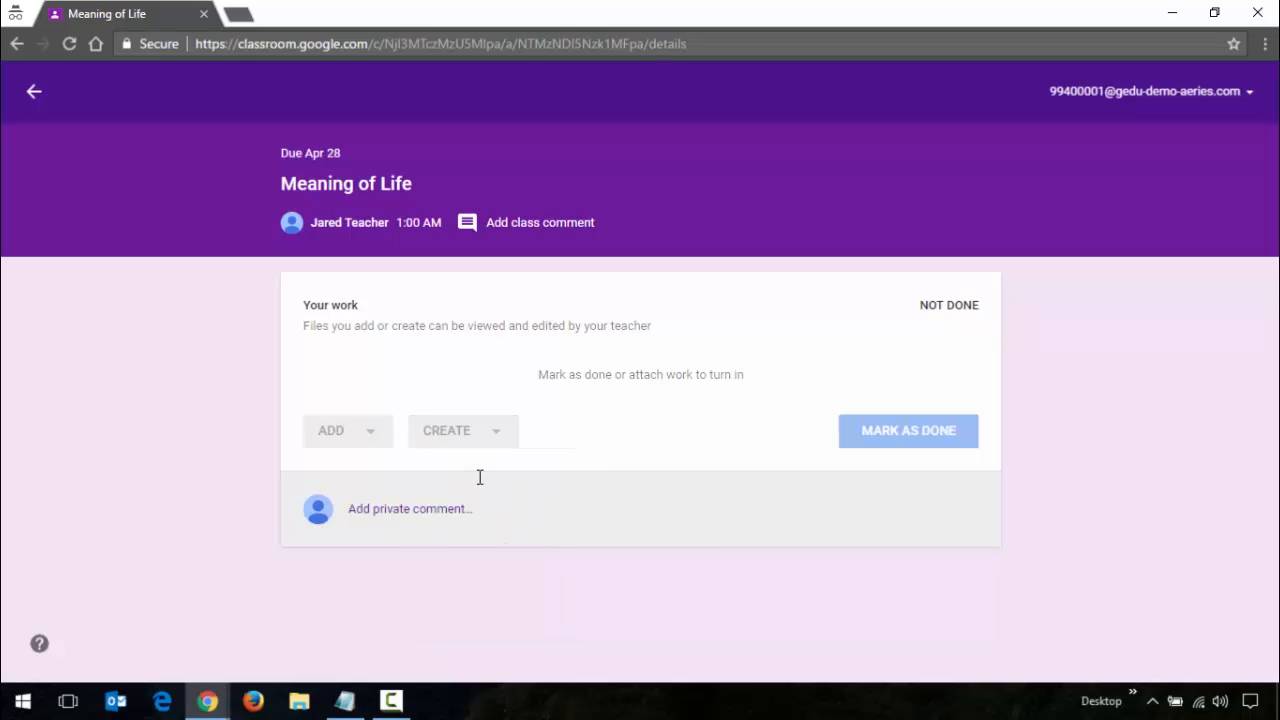Click the Add class comment speech icon
This screenshot has width=1280, height=720.
[467, 222]
